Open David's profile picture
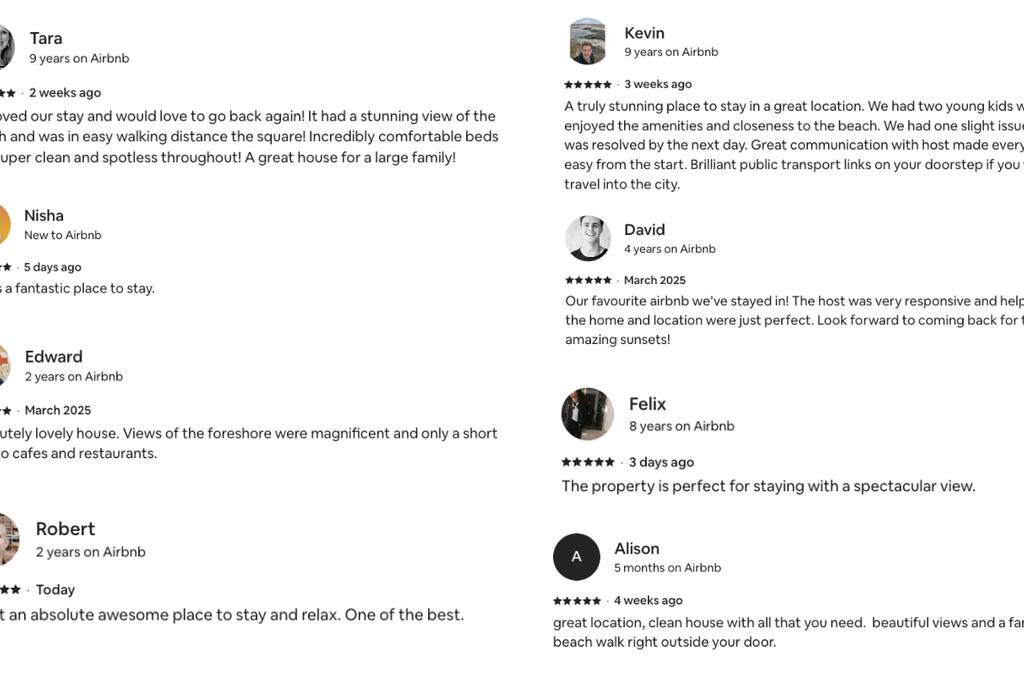This screenshot has width=1024, height=683. tap(587, 238)
